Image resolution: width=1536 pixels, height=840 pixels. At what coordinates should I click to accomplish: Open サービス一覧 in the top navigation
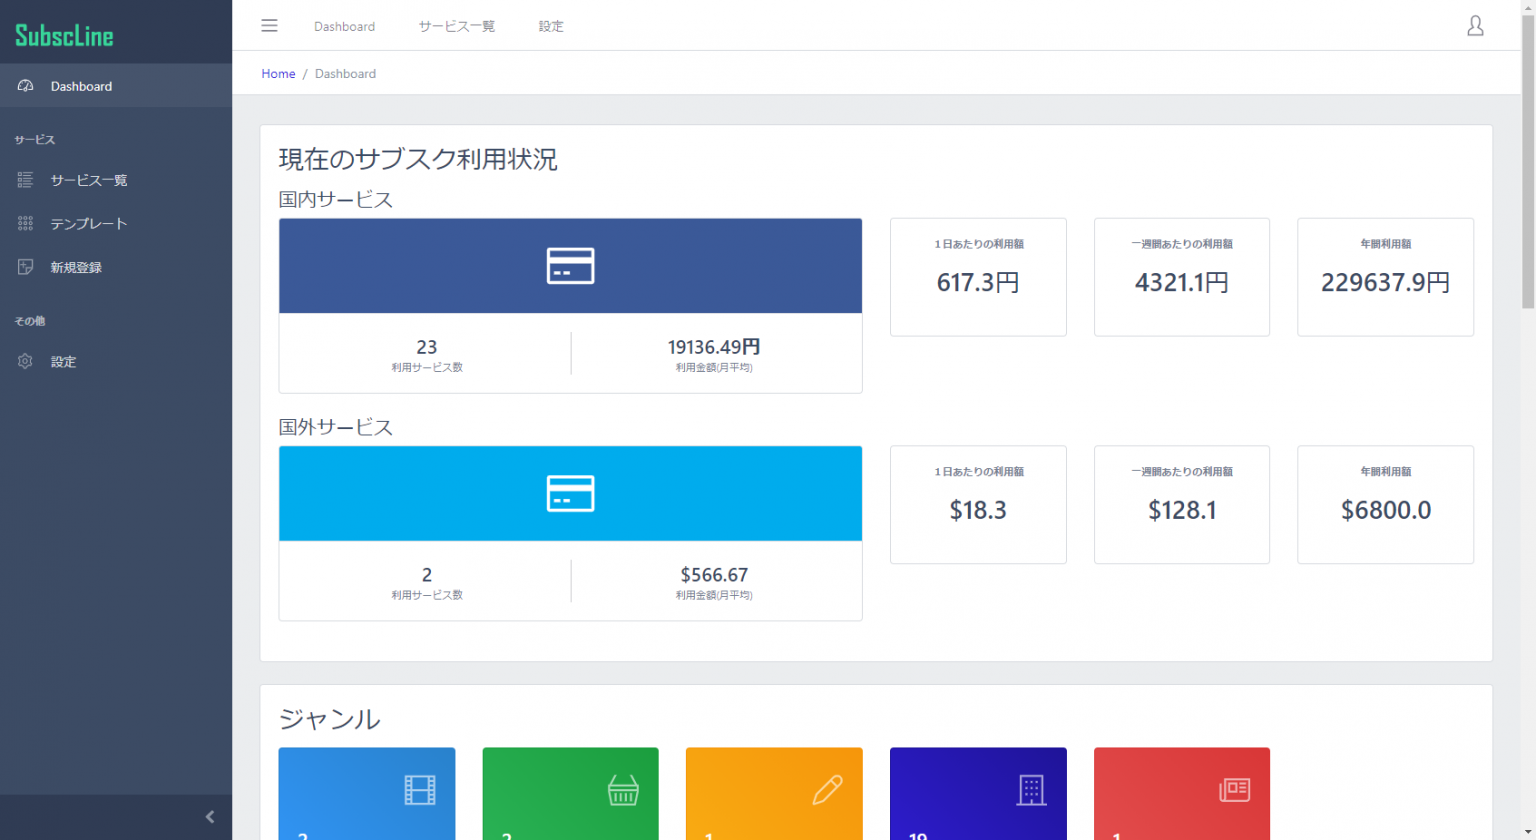coord(456,27)
